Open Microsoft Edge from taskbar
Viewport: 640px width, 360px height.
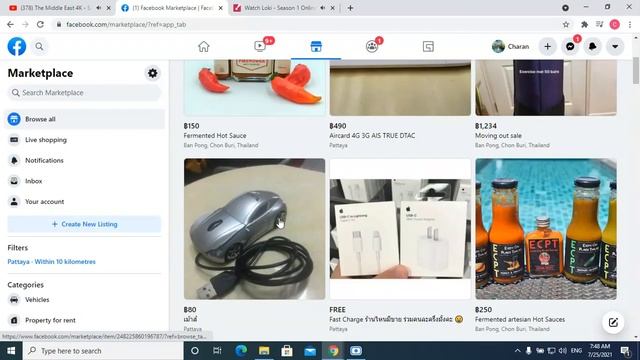[241, 351]
